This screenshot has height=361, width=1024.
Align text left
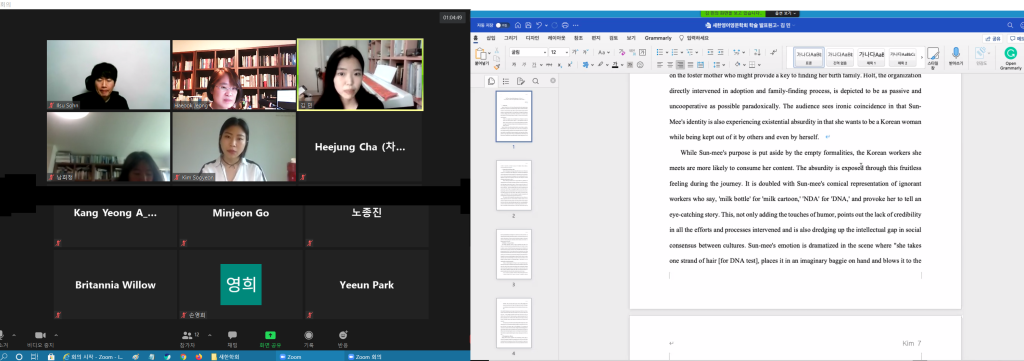tap(660, 65)
